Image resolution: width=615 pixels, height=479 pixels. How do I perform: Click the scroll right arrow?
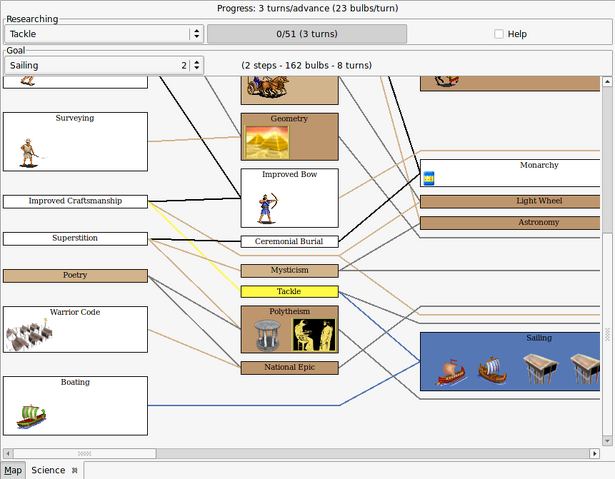coord(595,454)
